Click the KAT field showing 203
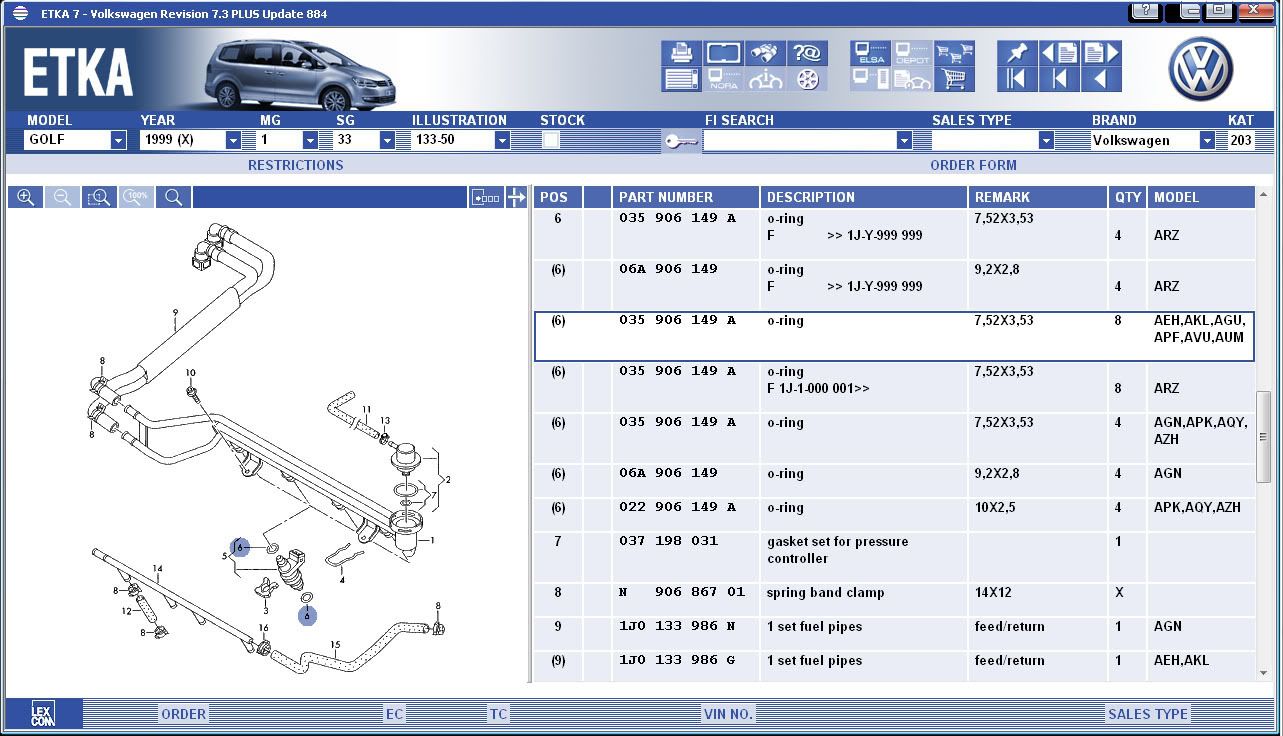This screenshot has width=1283, height=736. [x=1241, y=141]
